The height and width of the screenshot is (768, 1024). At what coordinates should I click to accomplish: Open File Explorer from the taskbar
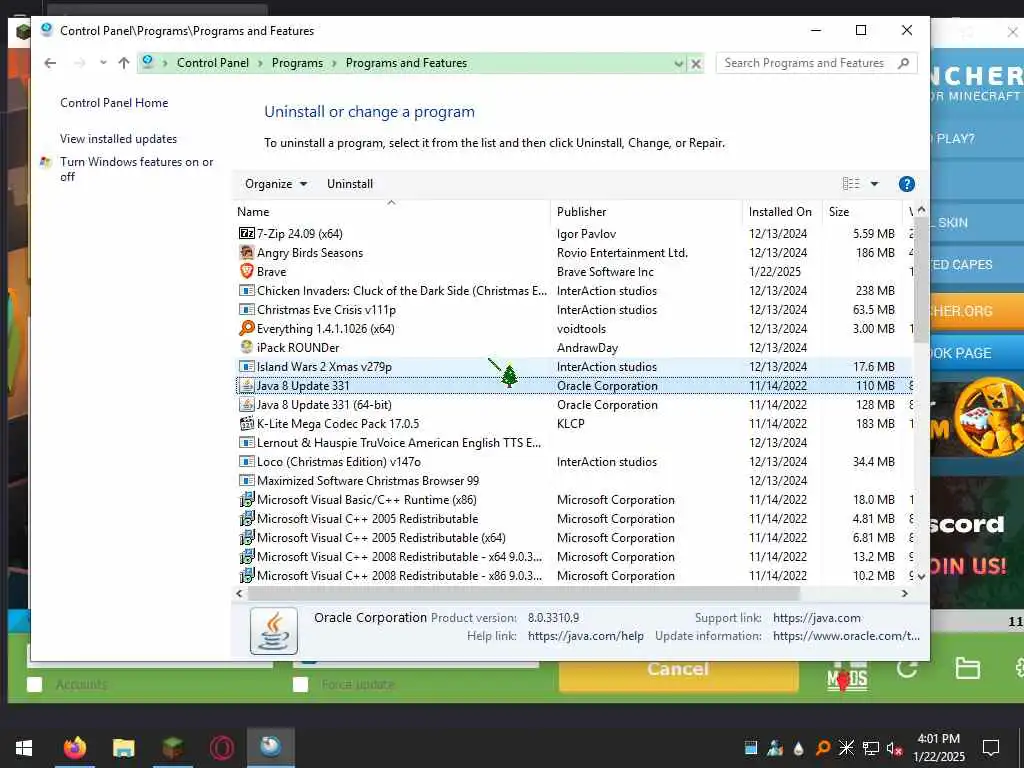click(123, 748)
